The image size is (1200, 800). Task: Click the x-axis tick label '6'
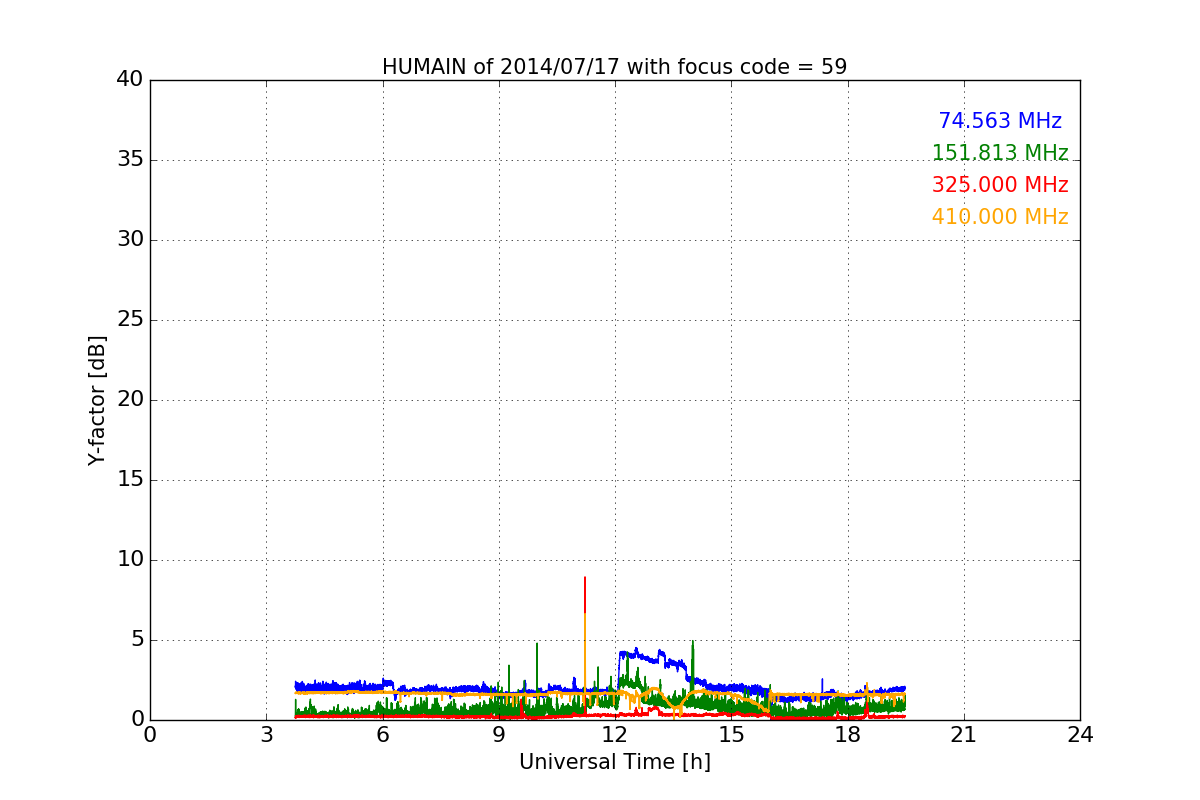click(x=383, y=735)
